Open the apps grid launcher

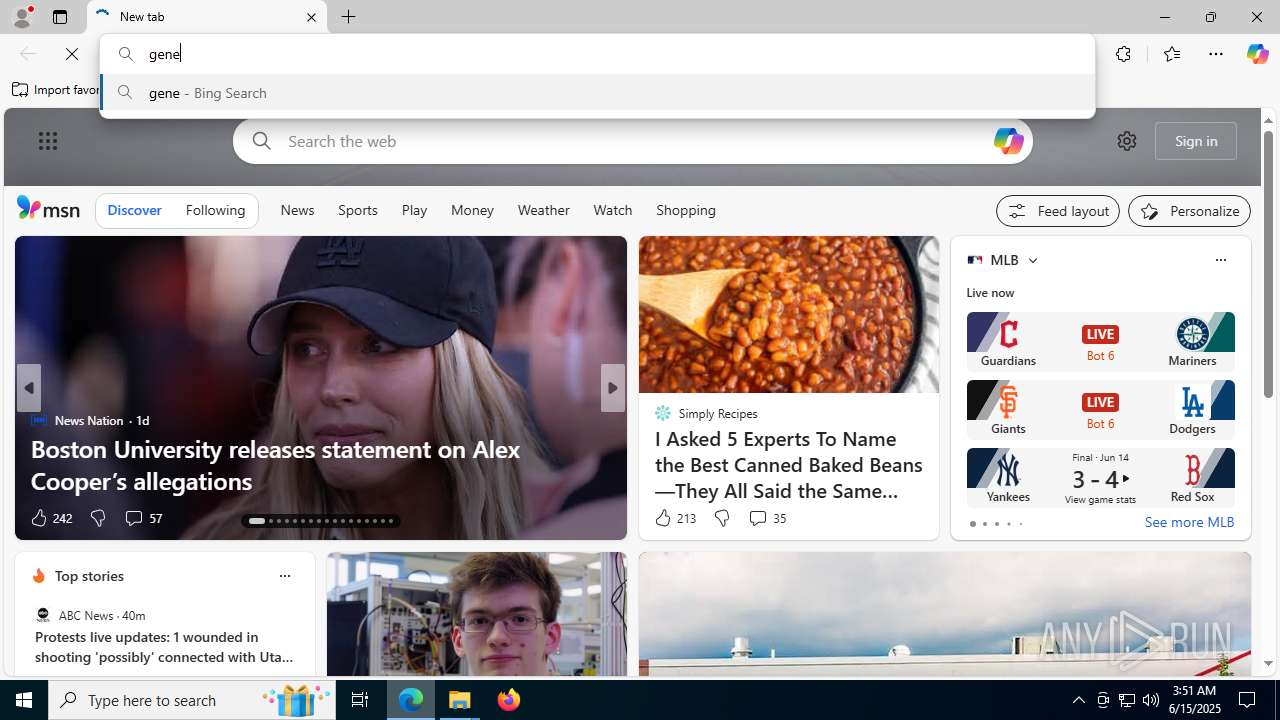tap(48, 141)
